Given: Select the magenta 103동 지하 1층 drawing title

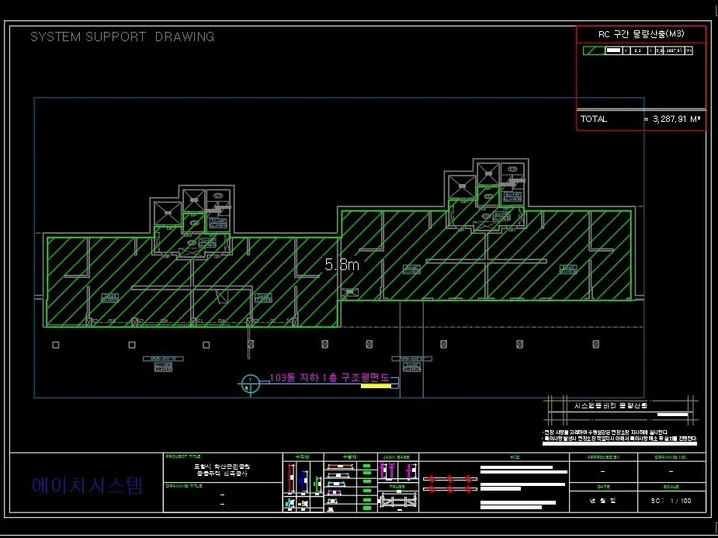Looking at the screenshot, I should pos(334,378).
